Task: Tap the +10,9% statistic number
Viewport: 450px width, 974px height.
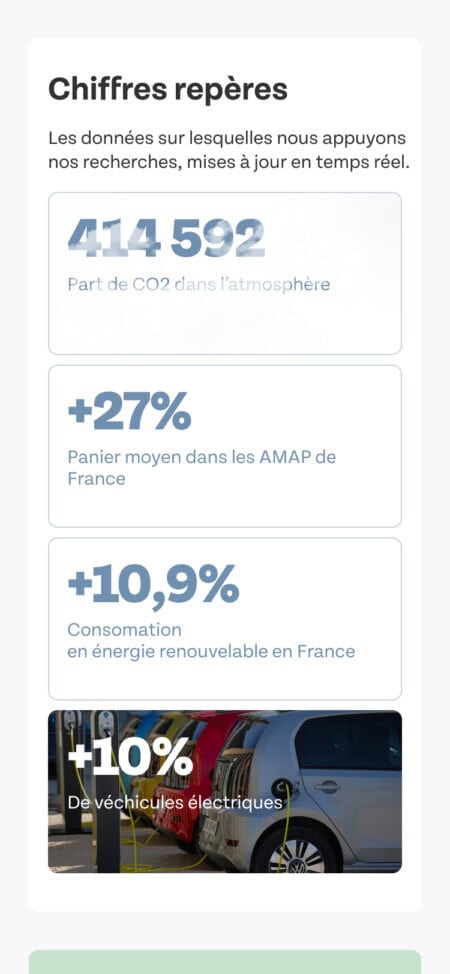Action: click(153, 585)
